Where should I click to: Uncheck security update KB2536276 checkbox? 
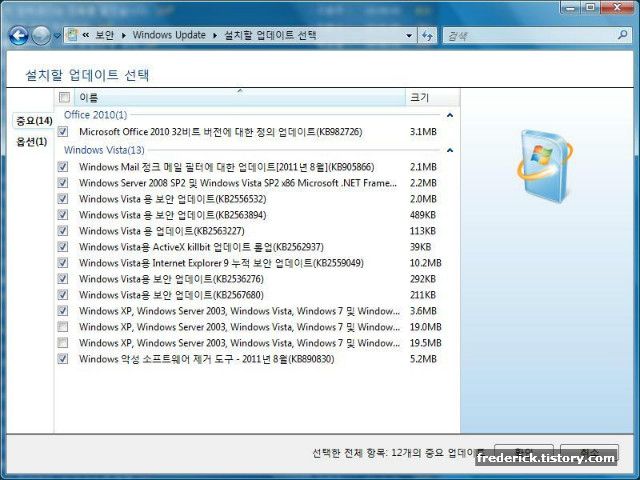pyautogui.click(x=63, y=279)
